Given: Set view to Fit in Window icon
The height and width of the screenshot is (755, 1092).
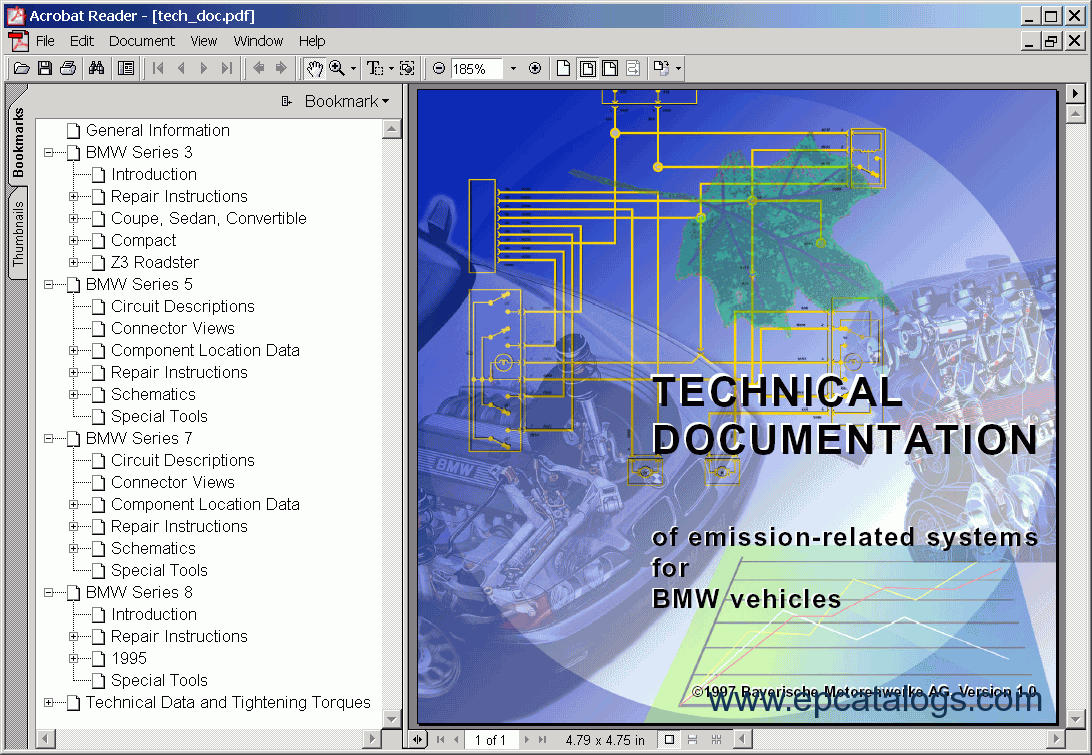Looking at the screenshot, I should (x=587, y=68).
